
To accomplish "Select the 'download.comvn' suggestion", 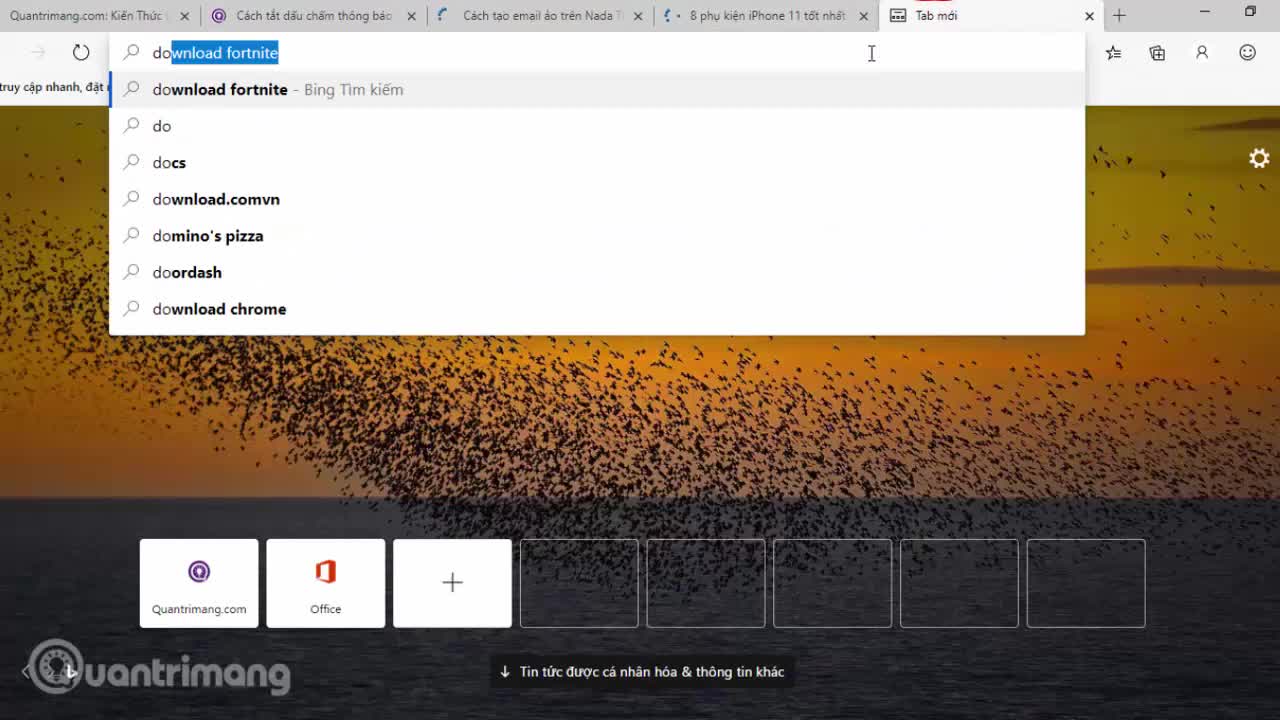I will (x=597, y=199).
